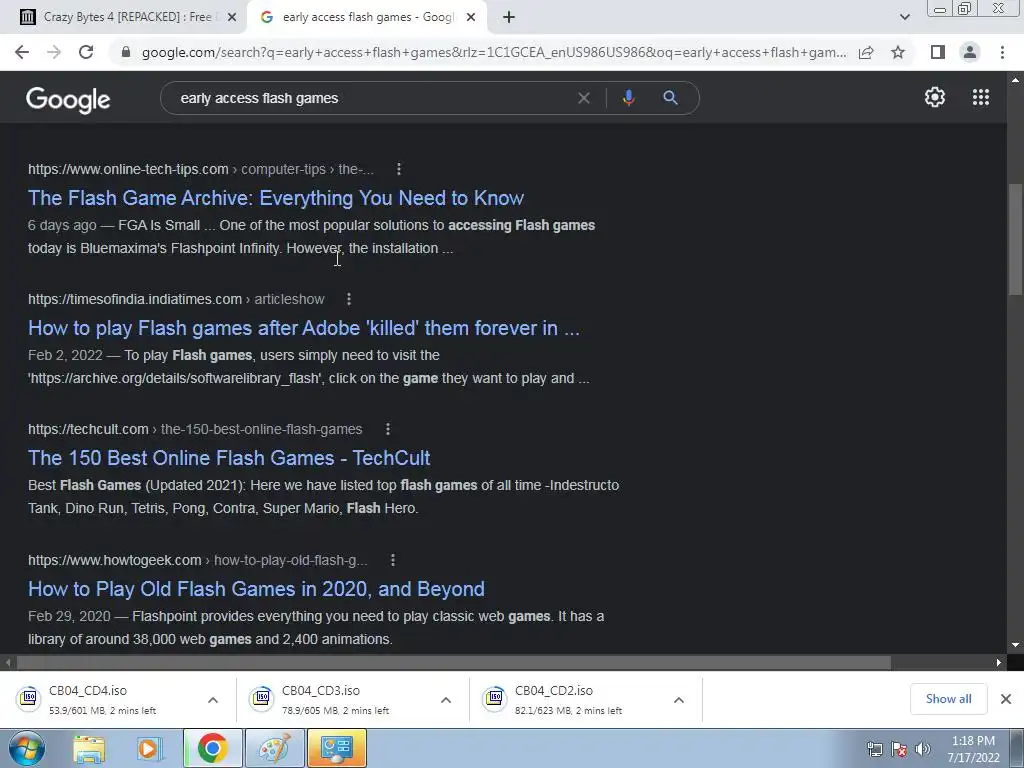Close the Crazy Bytes 4 tab
Screen dimensions: 1024x768
click(232, 18)
